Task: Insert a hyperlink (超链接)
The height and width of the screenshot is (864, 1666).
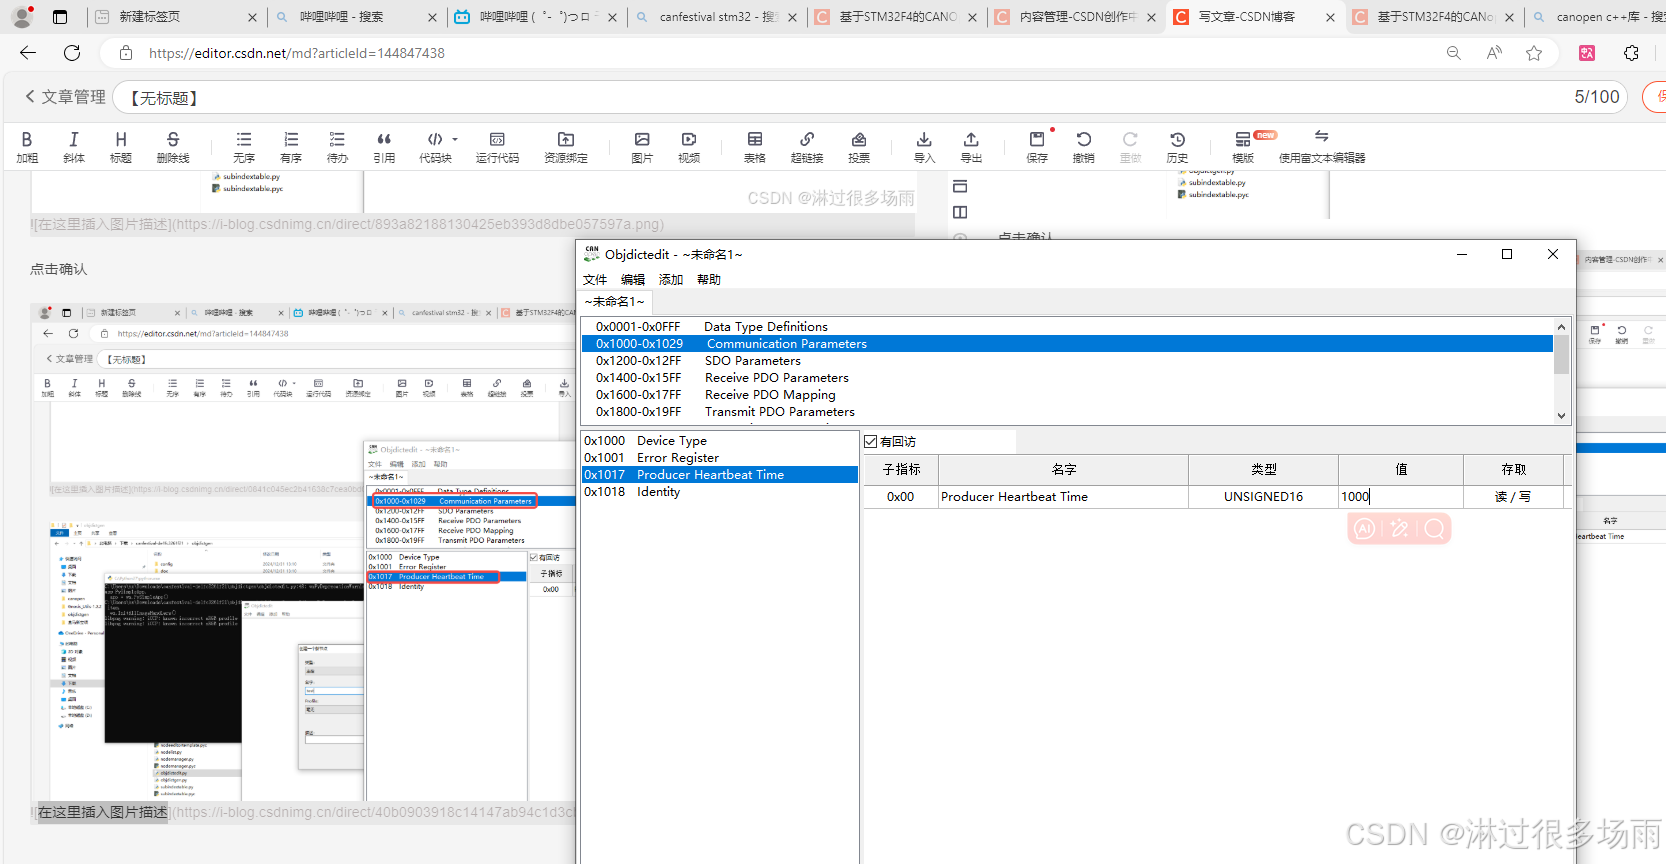Action: point(807,146)
